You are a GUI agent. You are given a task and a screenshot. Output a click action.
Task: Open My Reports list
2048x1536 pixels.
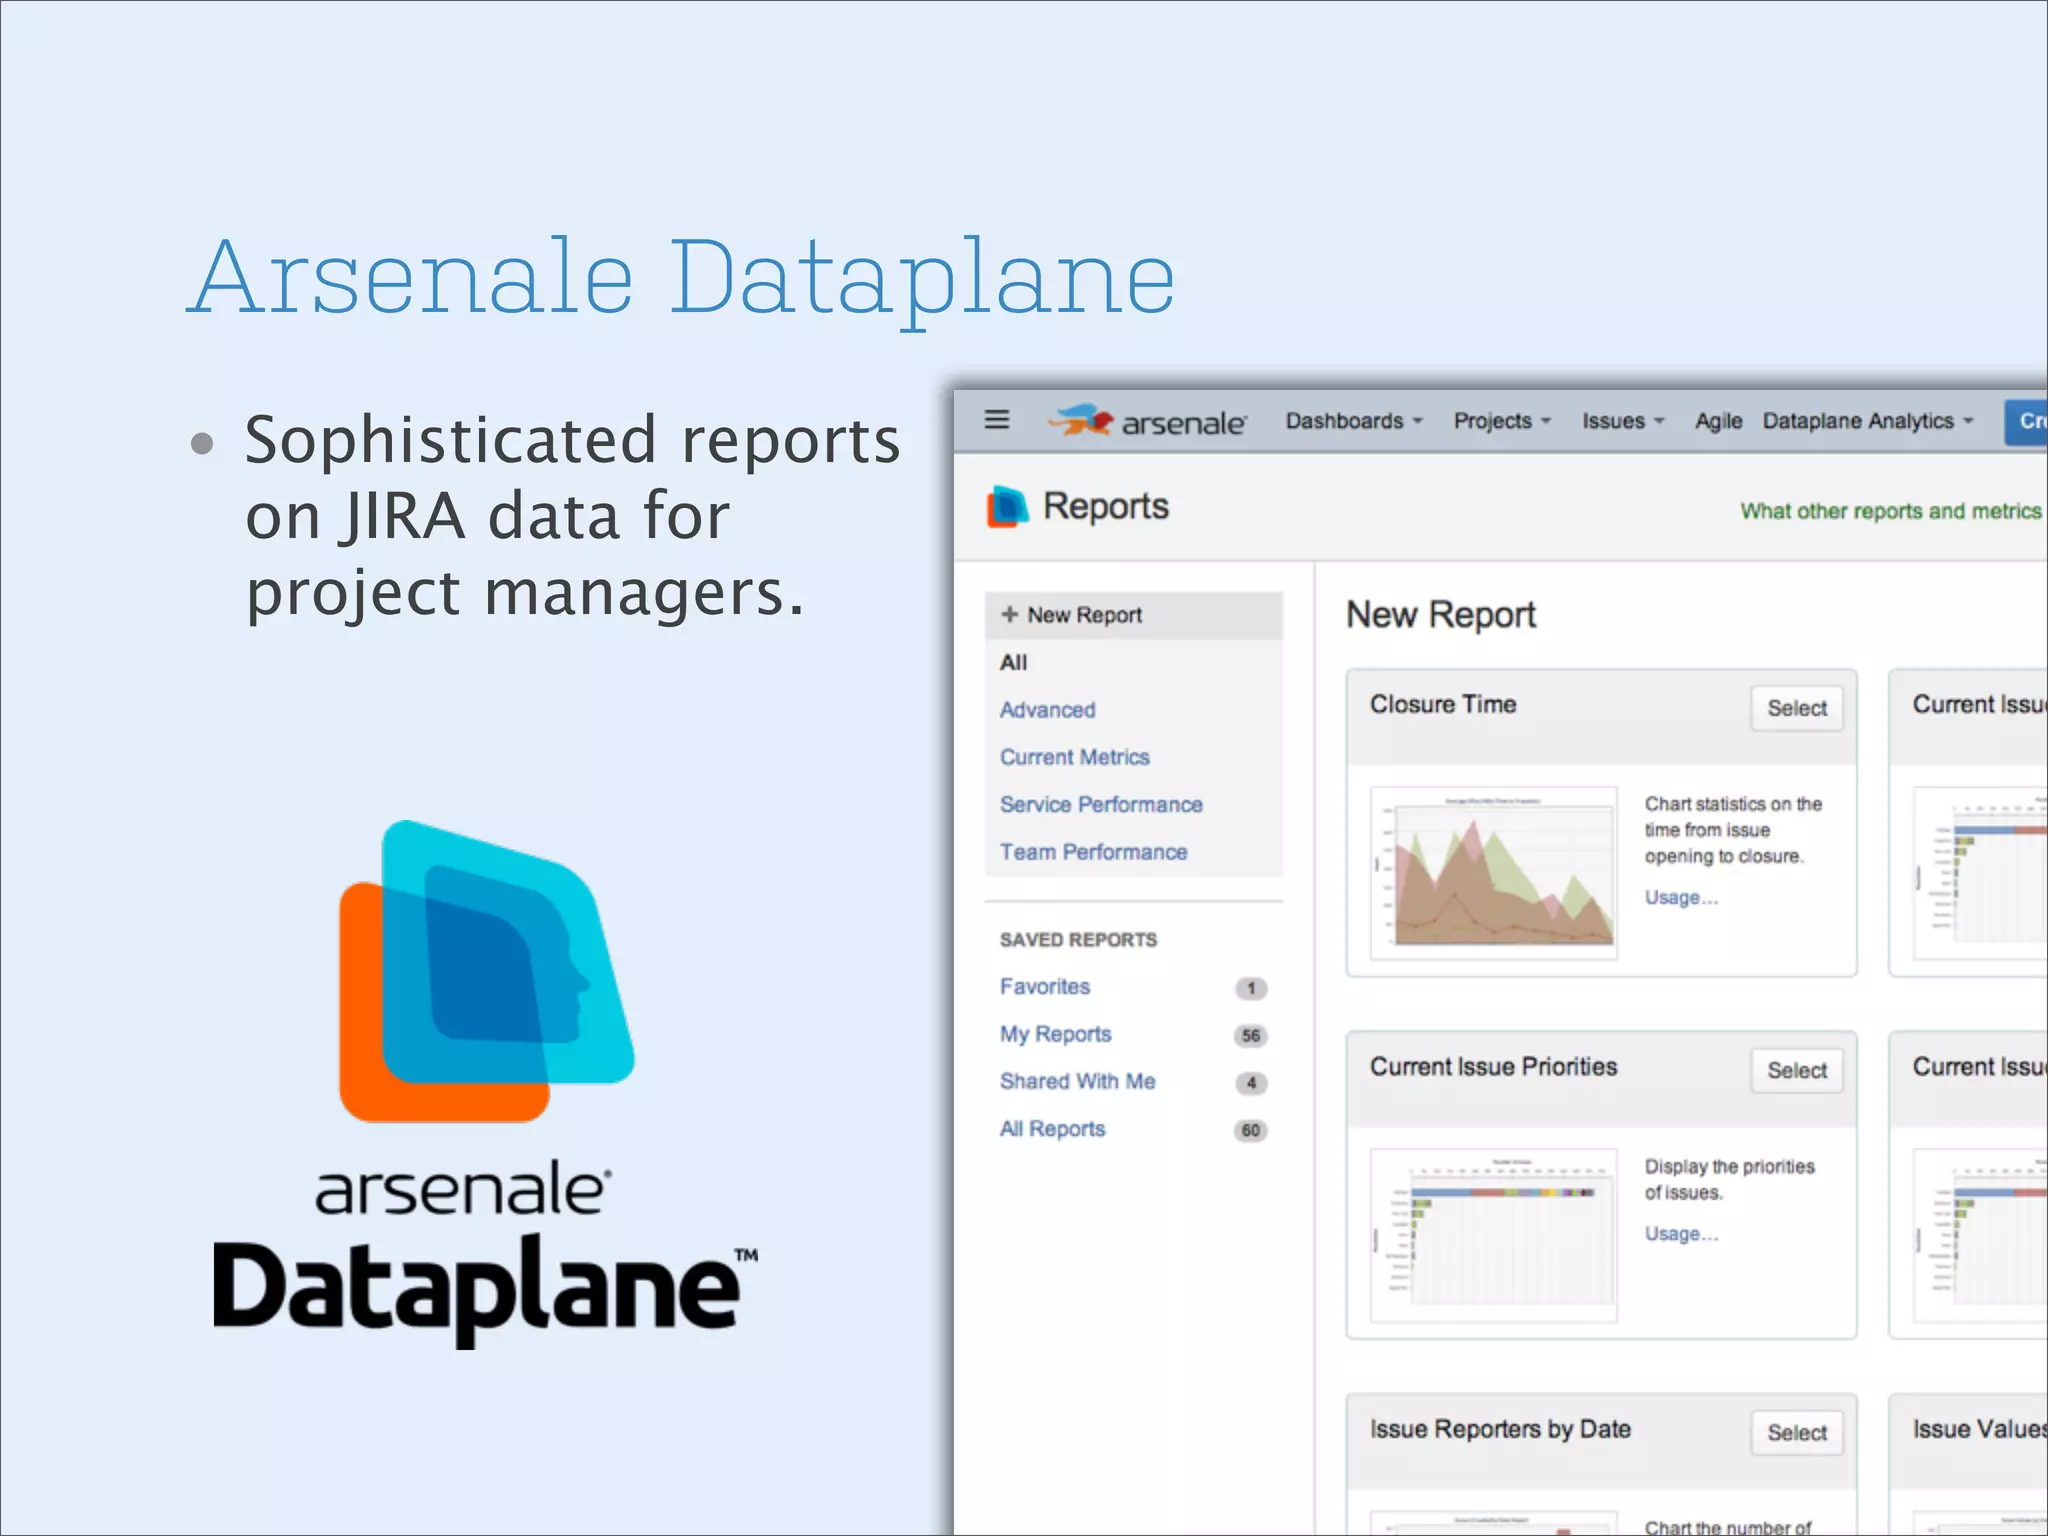1055,1034
